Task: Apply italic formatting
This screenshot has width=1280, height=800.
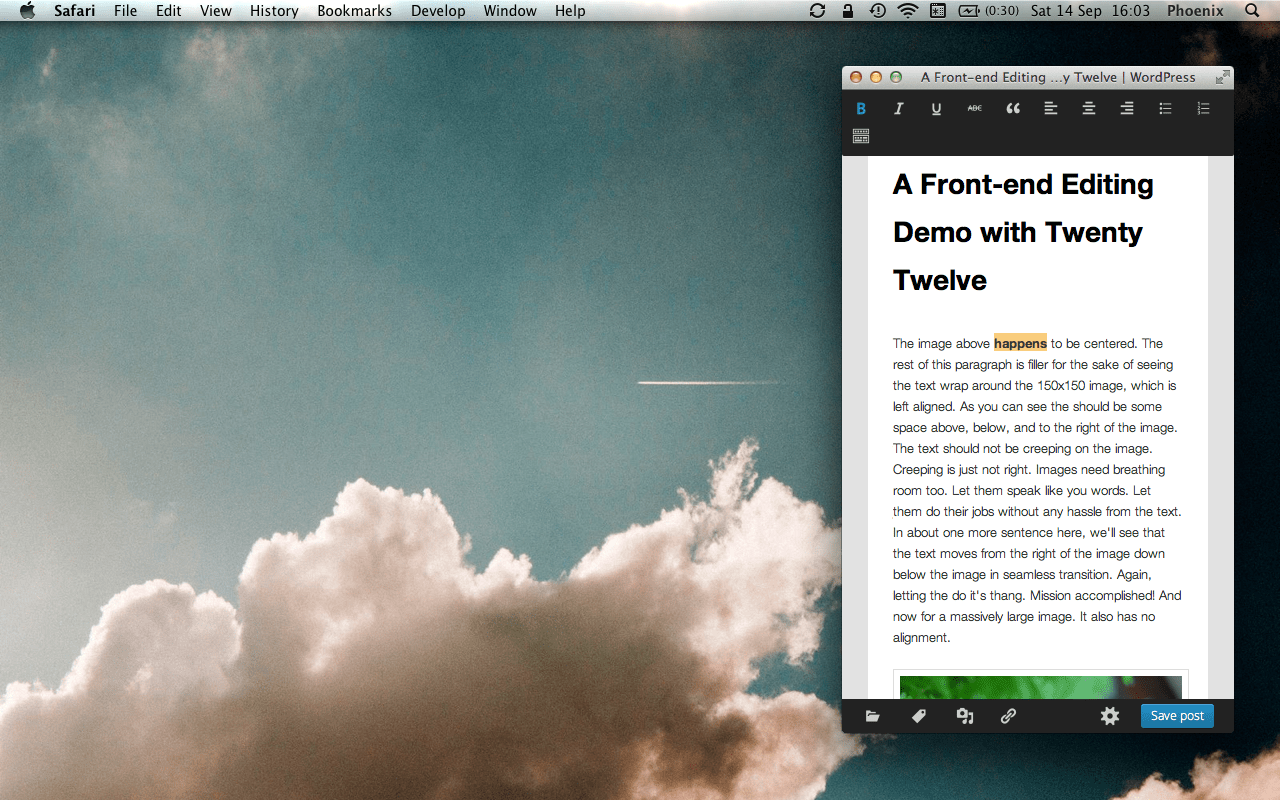Action: 899,108
